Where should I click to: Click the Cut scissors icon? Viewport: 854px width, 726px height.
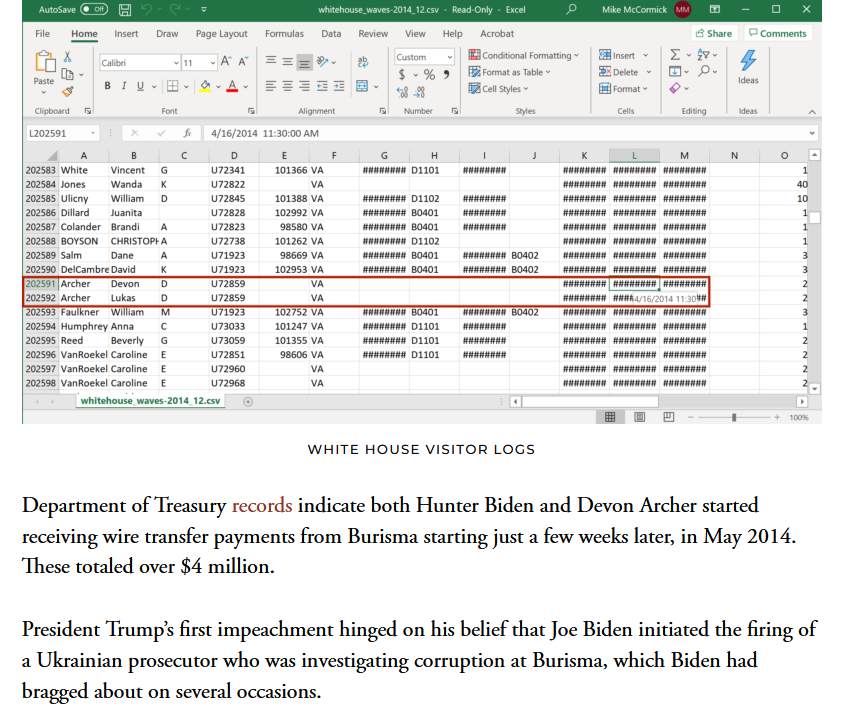68,56
